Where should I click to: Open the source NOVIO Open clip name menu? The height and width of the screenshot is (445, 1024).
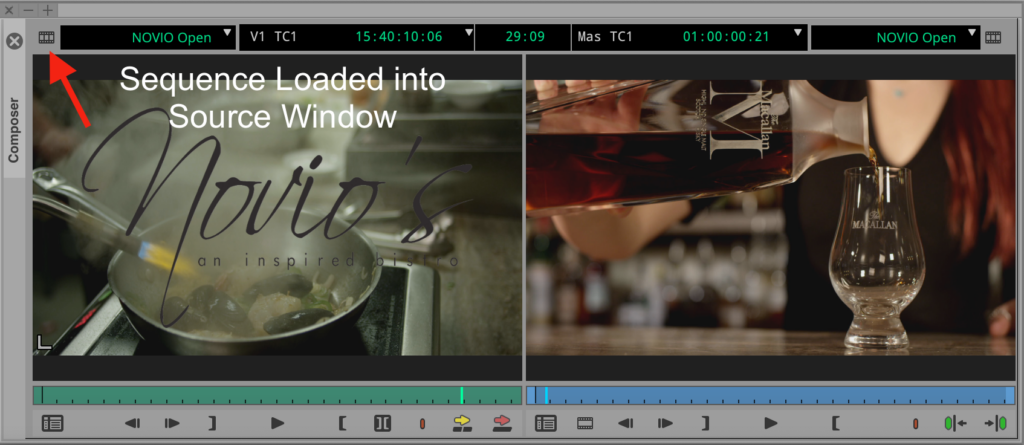[148, 38]
